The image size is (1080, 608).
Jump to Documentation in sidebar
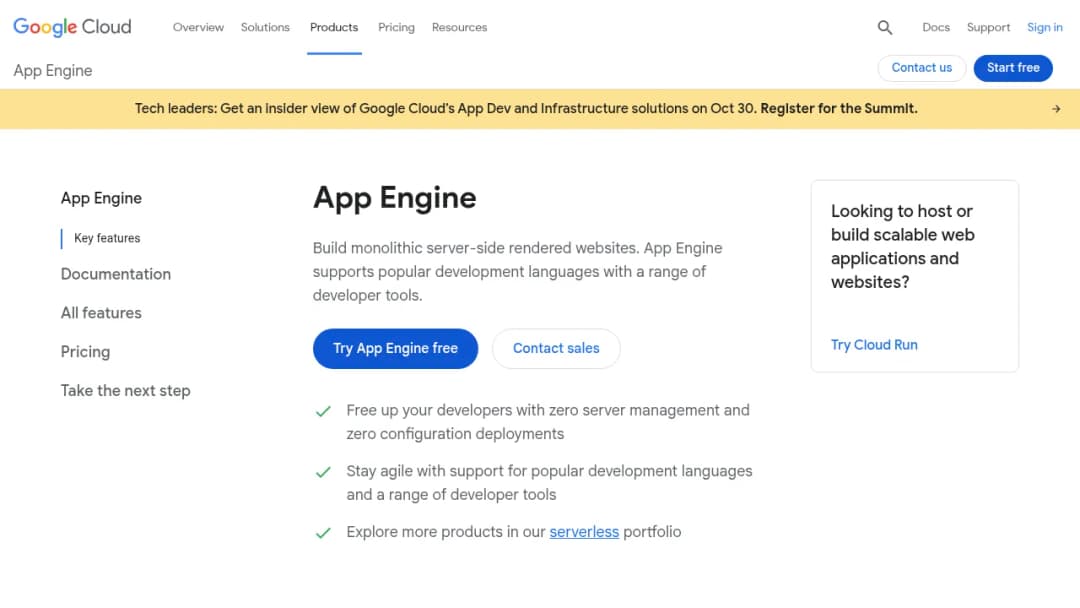pyautogui.click(x=116, y=274)
